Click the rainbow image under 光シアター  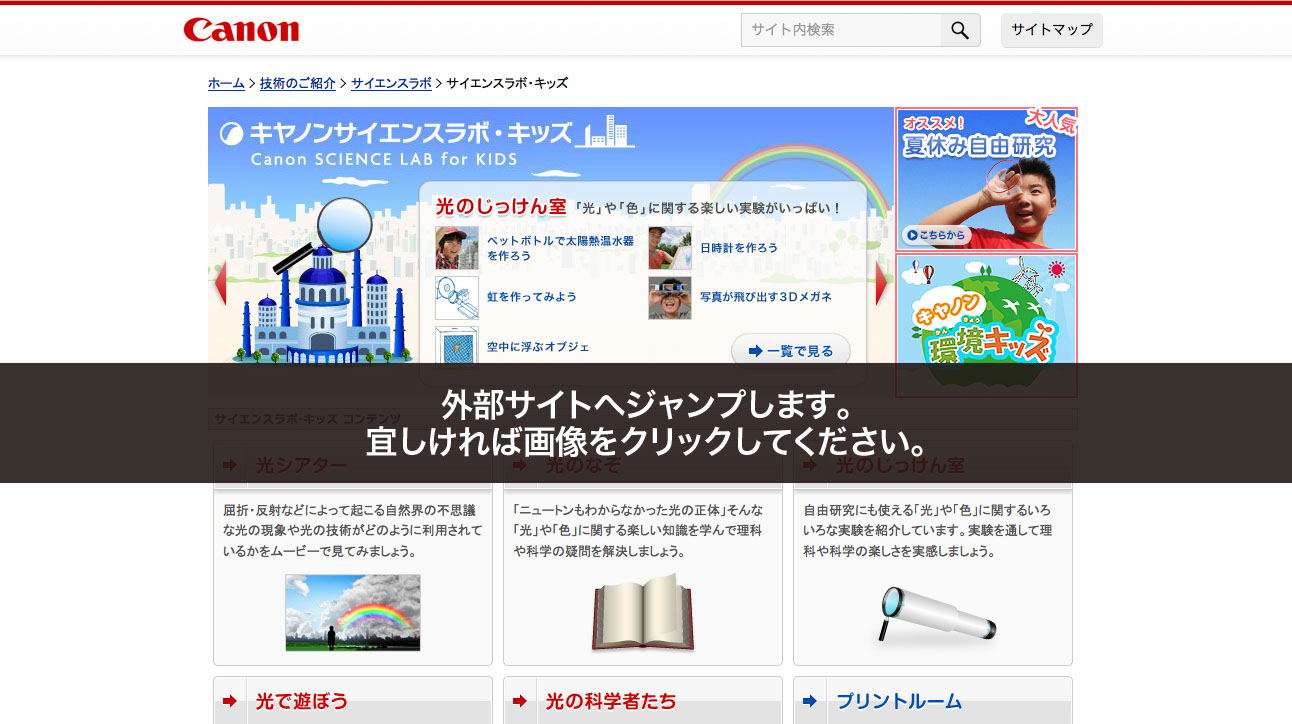tap(353, 613)
